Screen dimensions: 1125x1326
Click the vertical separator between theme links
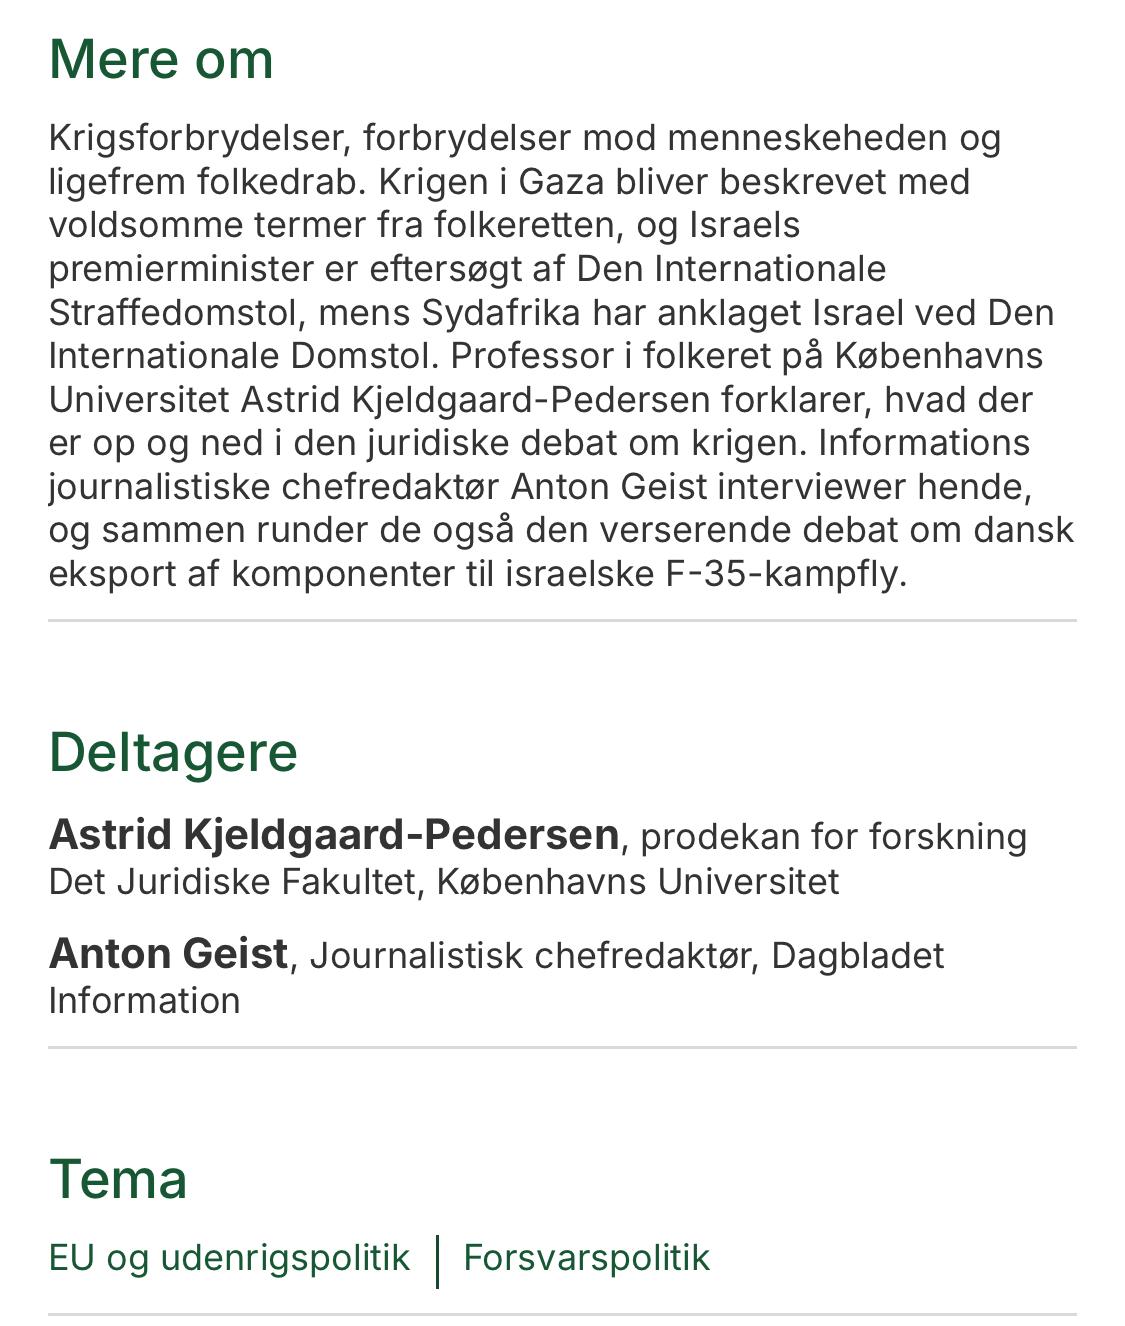(x=438, y=1261)
